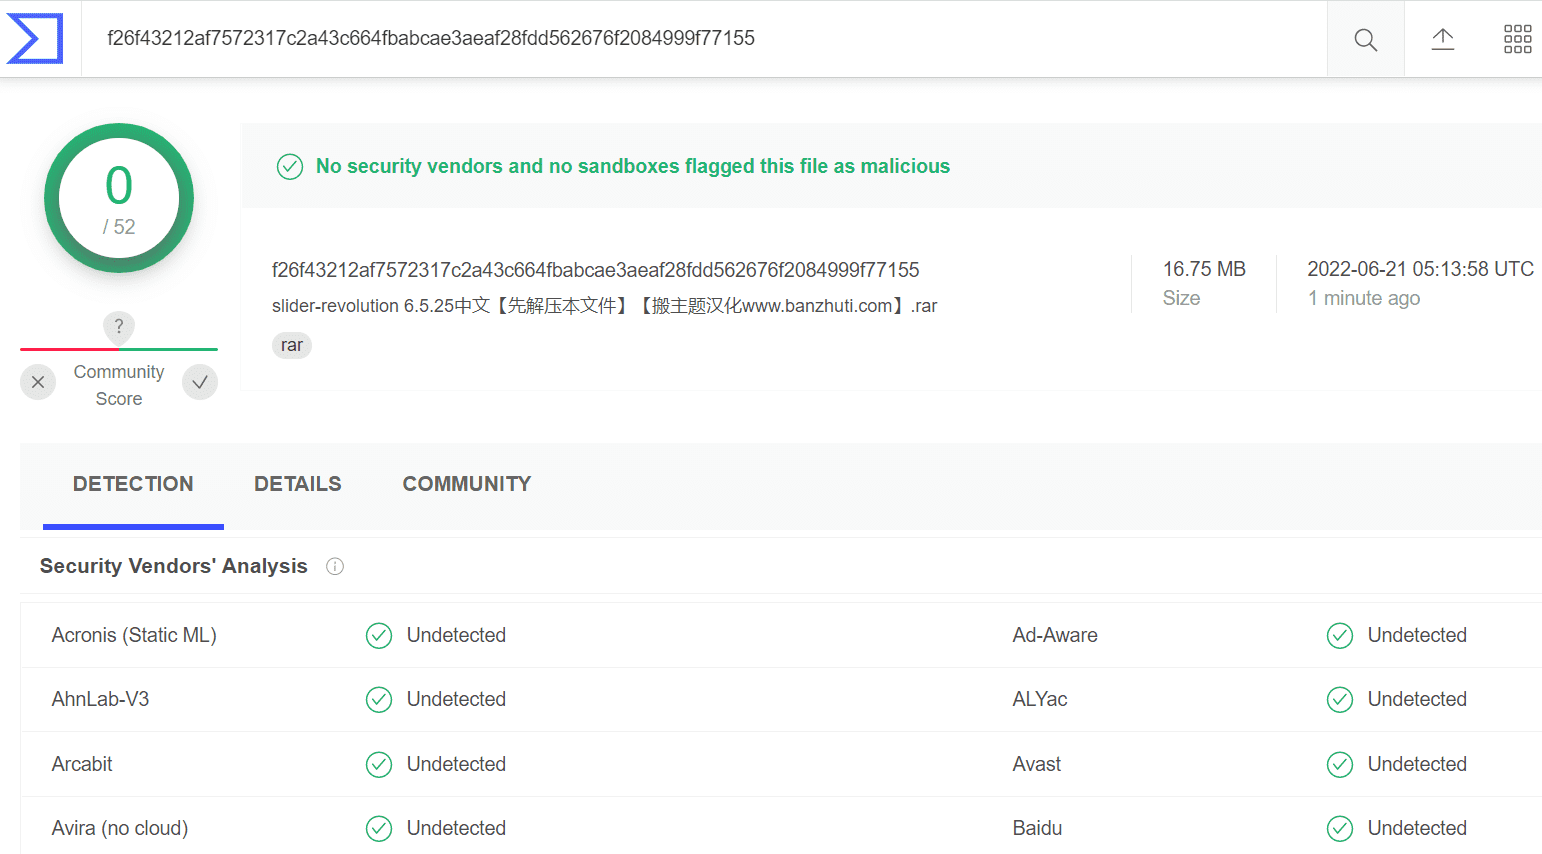Click the Ad-Aware undetected check icon

pyautogui.click(x=1340, y=636)
